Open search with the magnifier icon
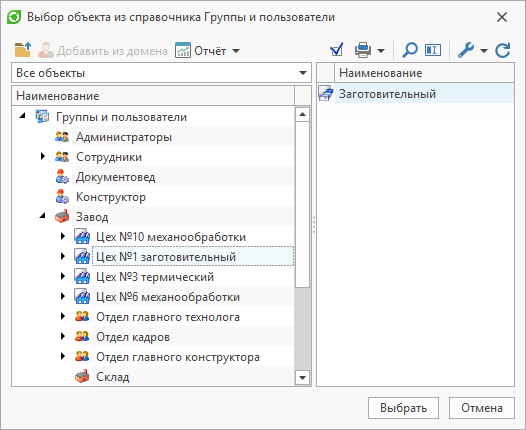 (410, 50)
